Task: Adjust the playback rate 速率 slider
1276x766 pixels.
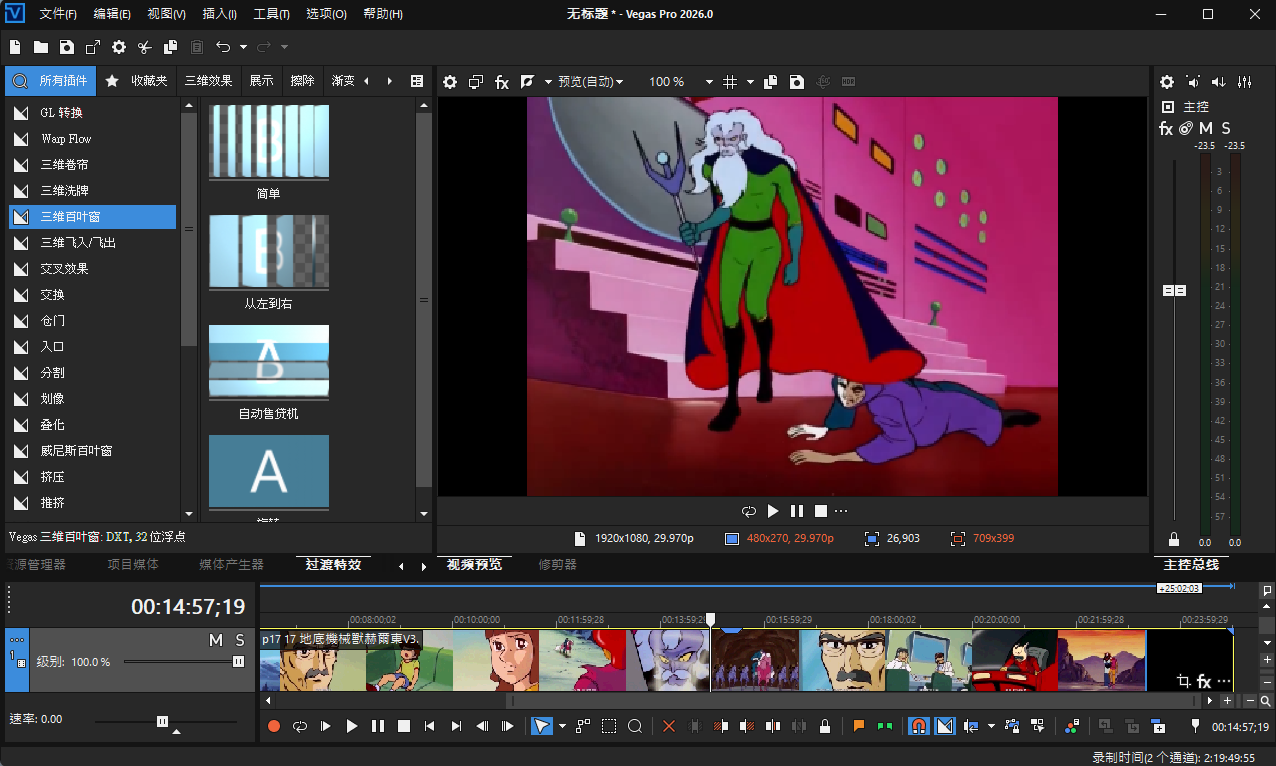Action: [162, 721]
